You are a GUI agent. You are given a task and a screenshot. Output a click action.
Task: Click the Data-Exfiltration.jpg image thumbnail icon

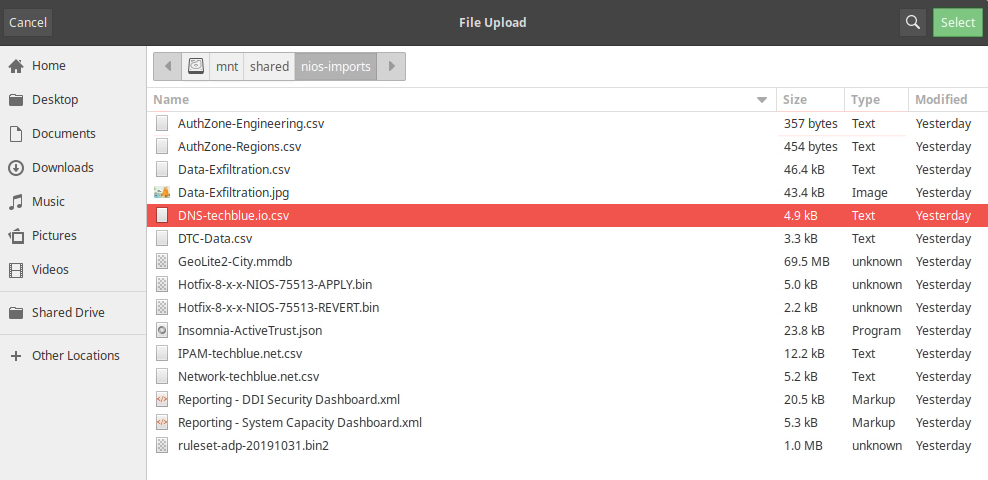tap(162, 192)
